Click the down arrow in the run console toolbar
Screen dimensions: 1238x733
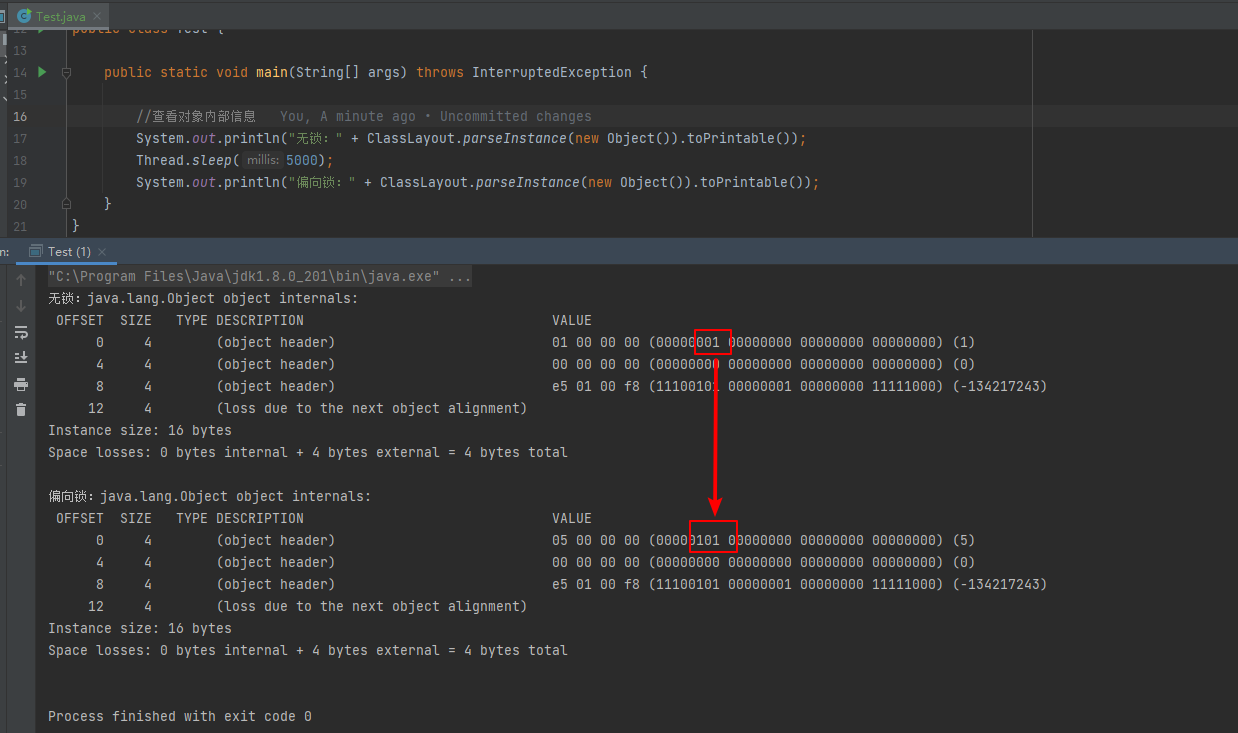(21, 305)
